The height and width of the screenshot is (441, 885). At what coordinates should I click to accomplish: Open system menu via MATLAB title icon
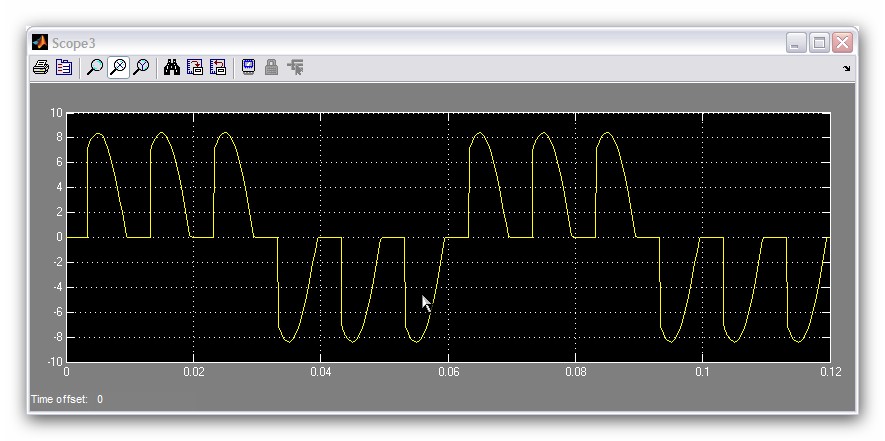(x=40, y=42)
